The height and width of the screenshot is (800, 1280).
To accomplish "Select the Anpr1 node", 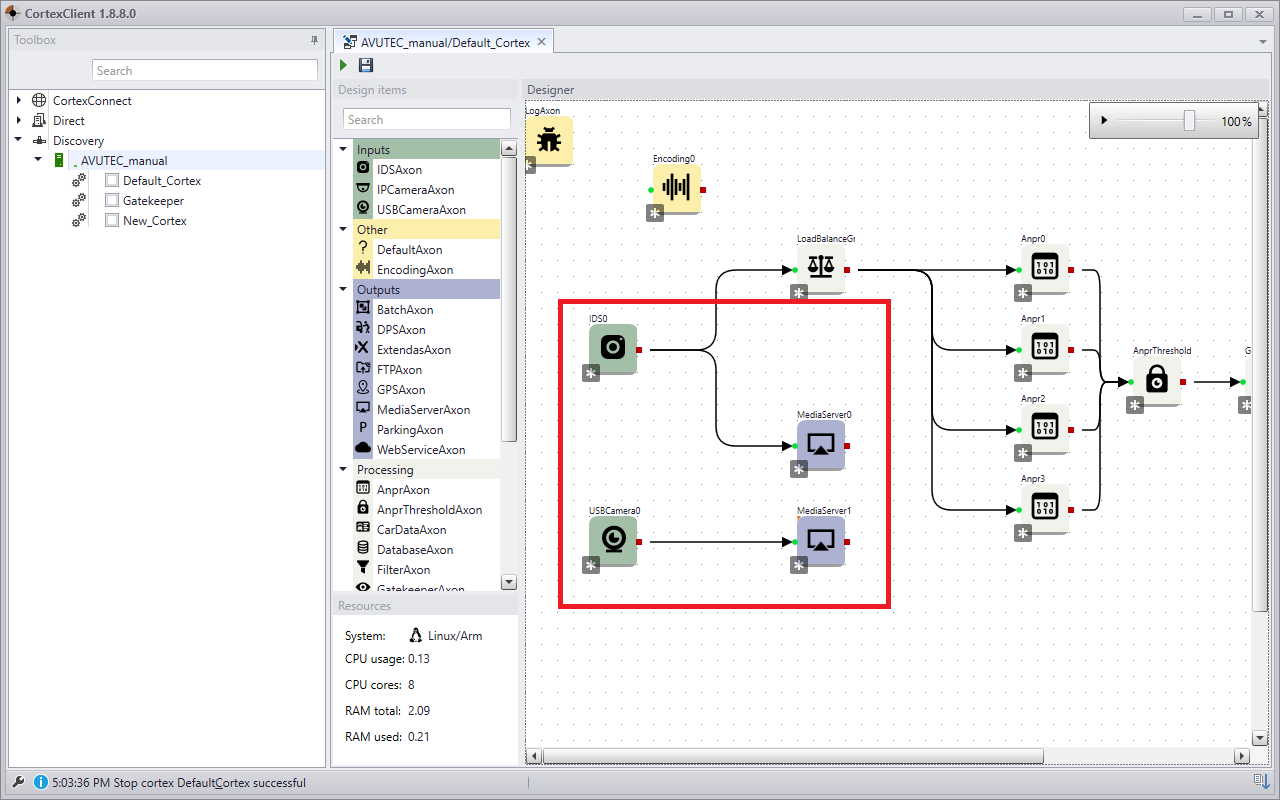I will coord(1045,349).
